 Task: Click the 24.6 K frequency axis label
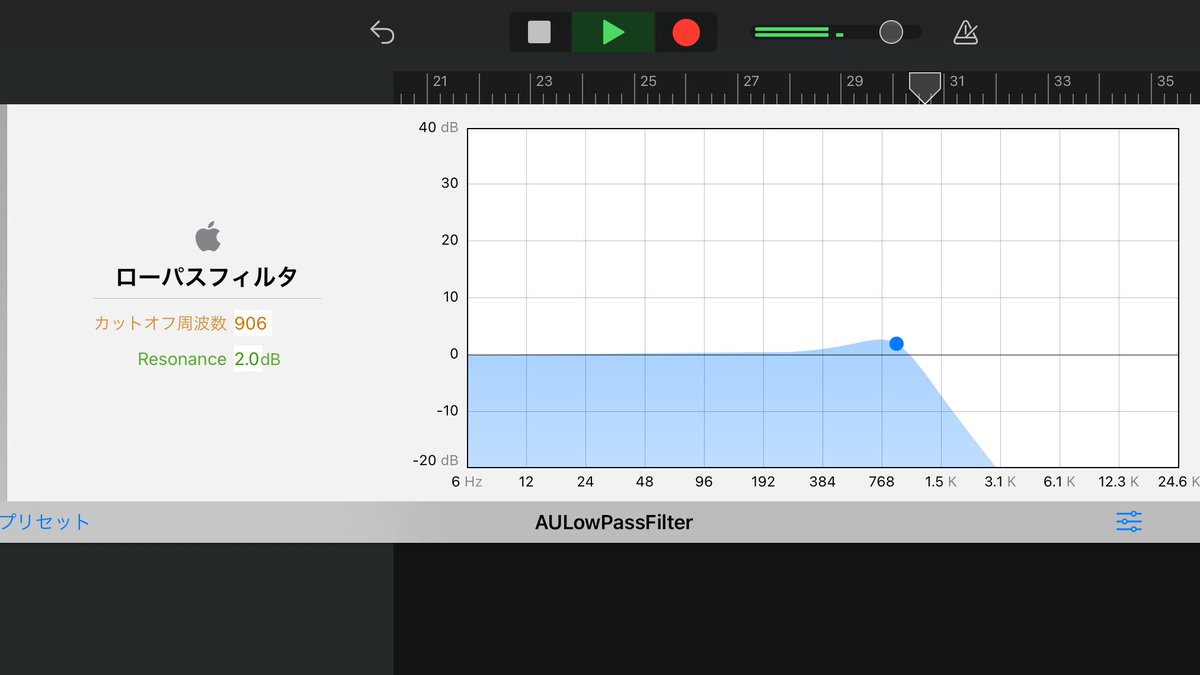(x=1178, y=481)
